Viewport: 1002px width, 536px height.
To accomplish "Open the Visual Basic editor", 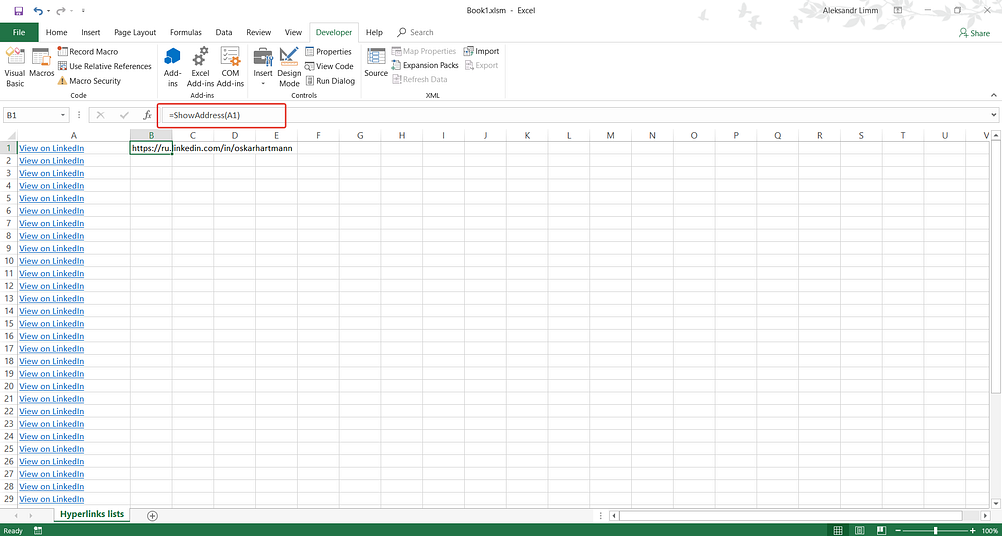I will [x=15, y=67].
